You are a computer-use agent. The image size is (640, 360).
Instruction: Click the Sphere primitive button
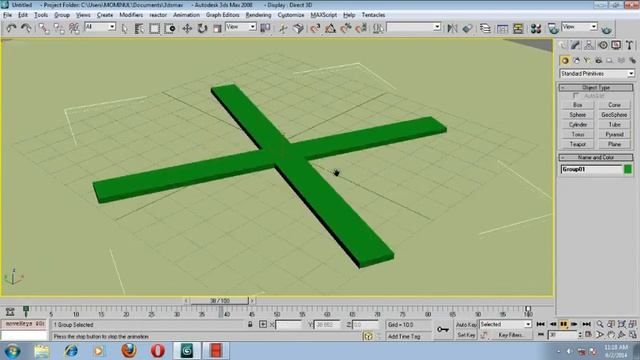[x=578, y=115]
